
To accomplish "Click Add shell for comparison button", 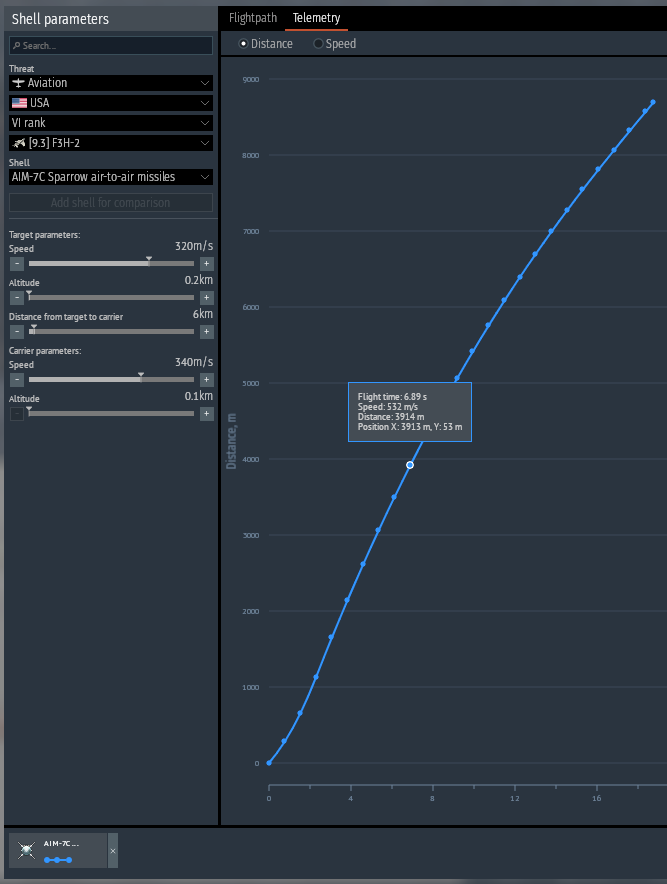I will point(111,202).
